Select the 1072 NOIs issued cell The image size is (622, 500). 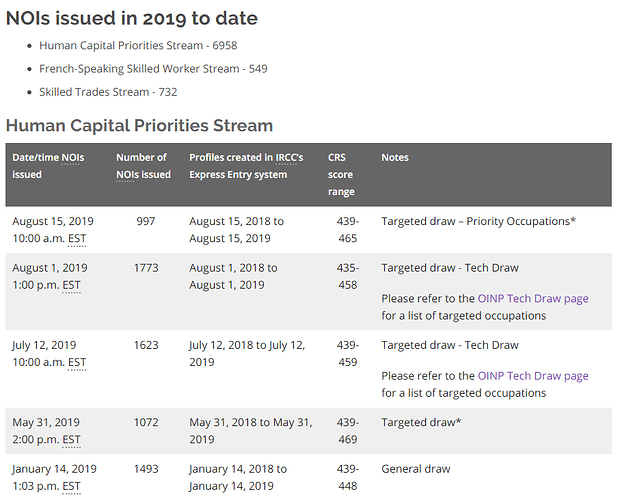point(146,423)
